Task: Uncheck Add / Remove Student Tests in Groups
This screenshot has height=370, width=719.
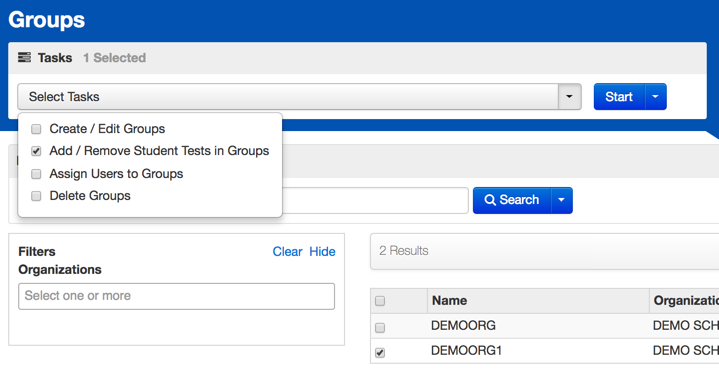Action: tap(36, 151)
